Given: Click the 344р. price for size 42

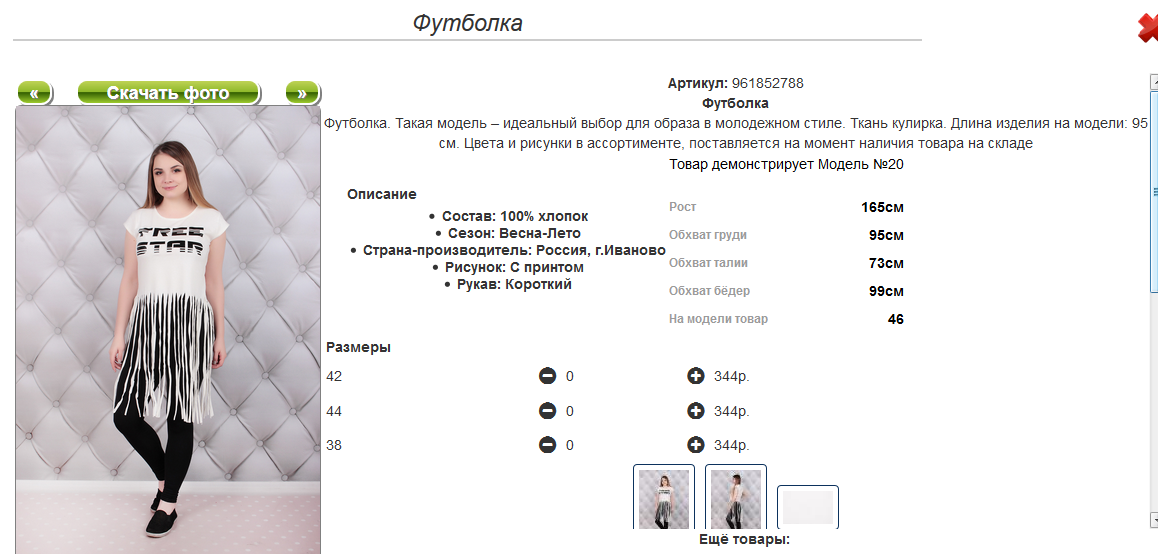Looking at the screenshot, I should pos(732,377).
